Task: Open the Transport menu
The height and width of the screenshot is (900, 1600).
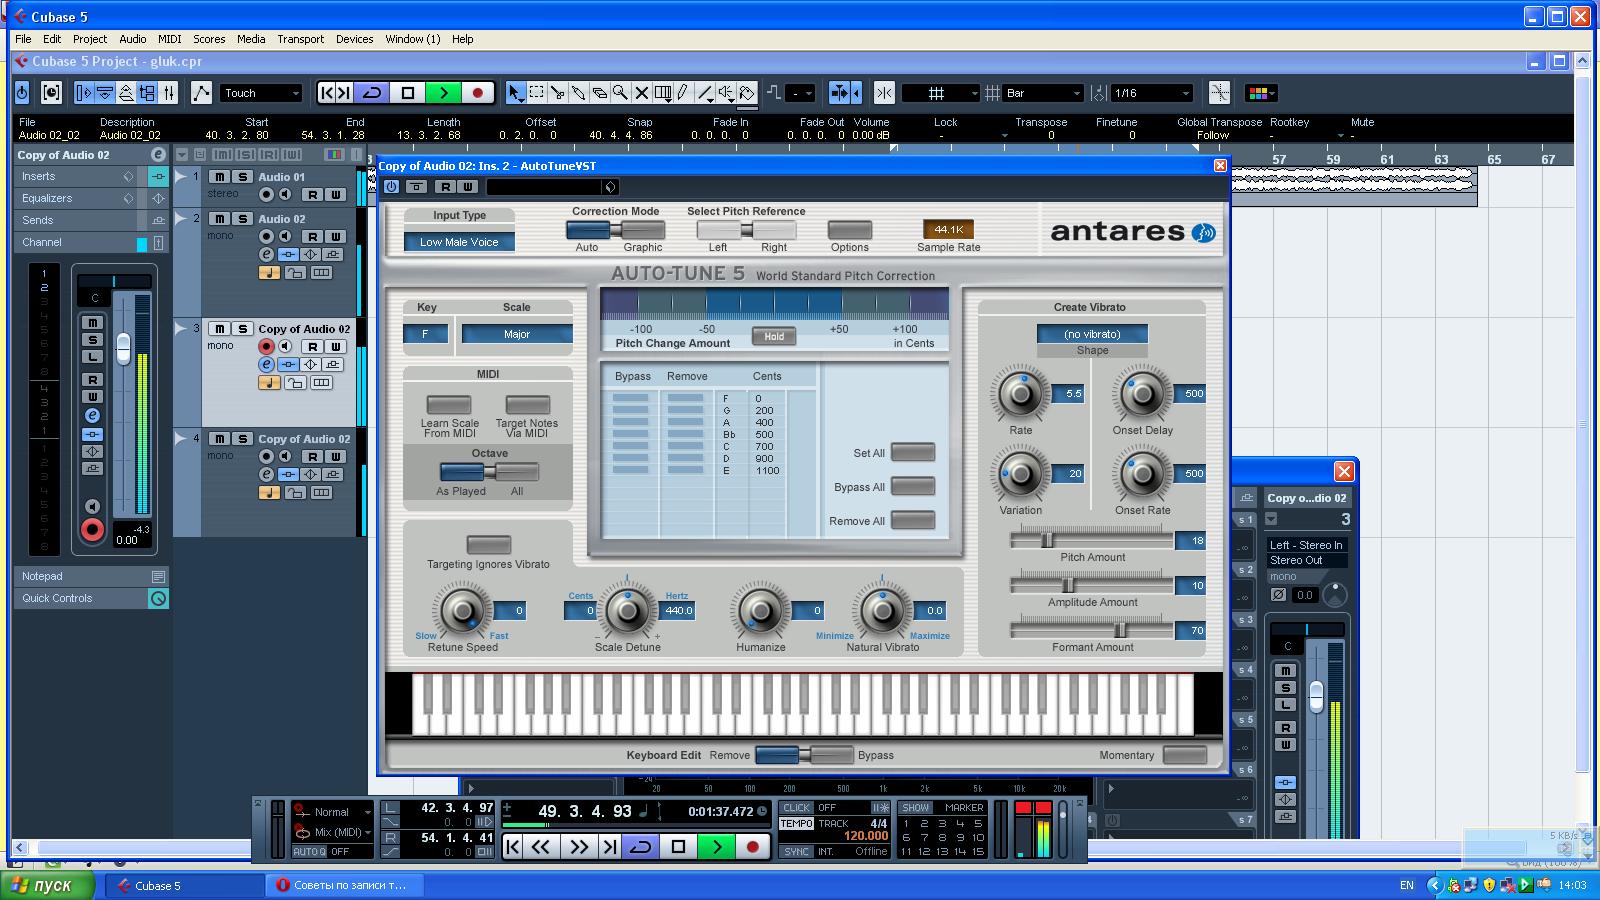Action: pyautogui.click(x=300, y=39)
